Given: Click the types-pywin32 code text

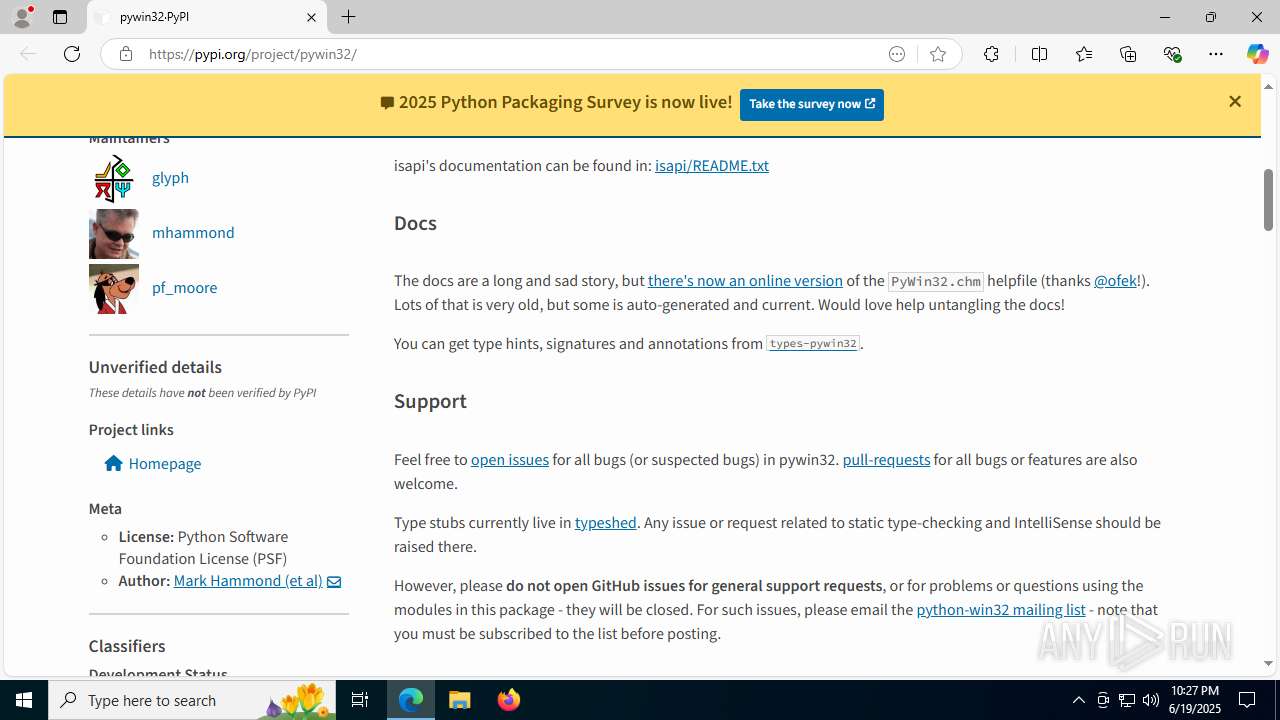Looking at the screenshot, I should tap(813, 344).
